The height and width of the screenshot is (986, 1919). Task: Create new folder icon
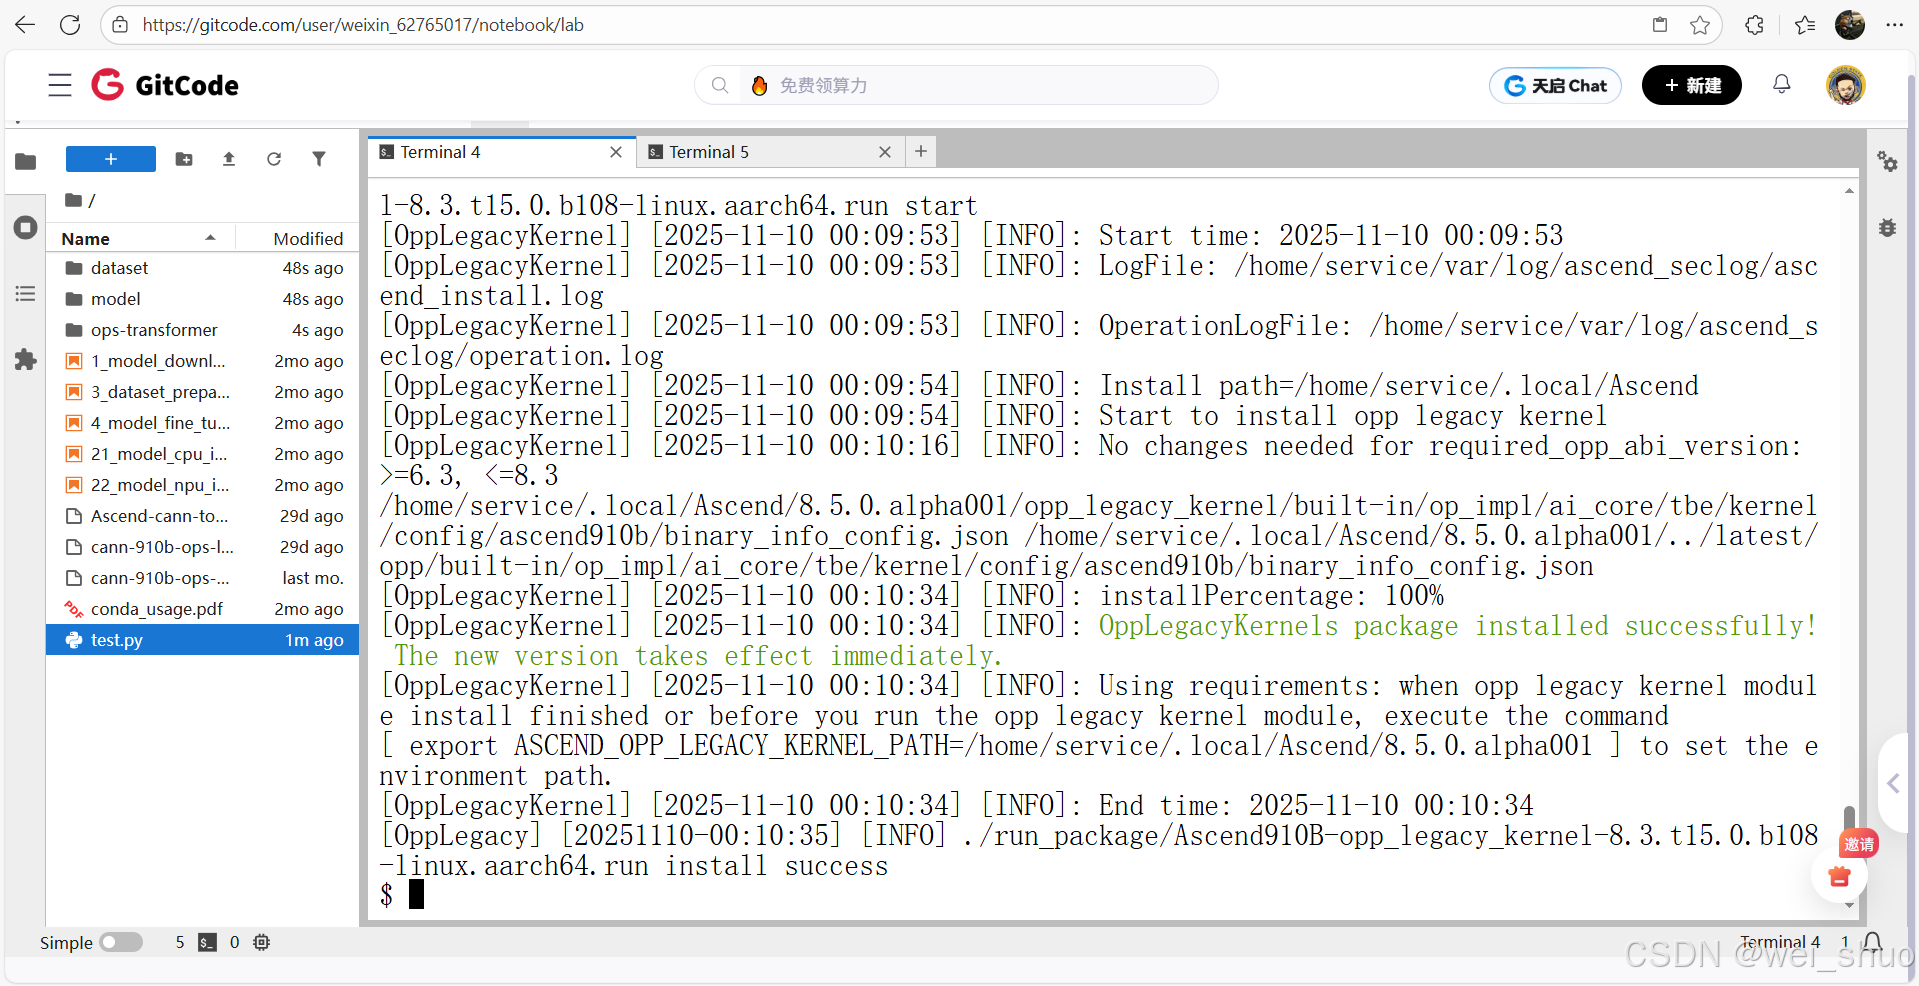184,159
